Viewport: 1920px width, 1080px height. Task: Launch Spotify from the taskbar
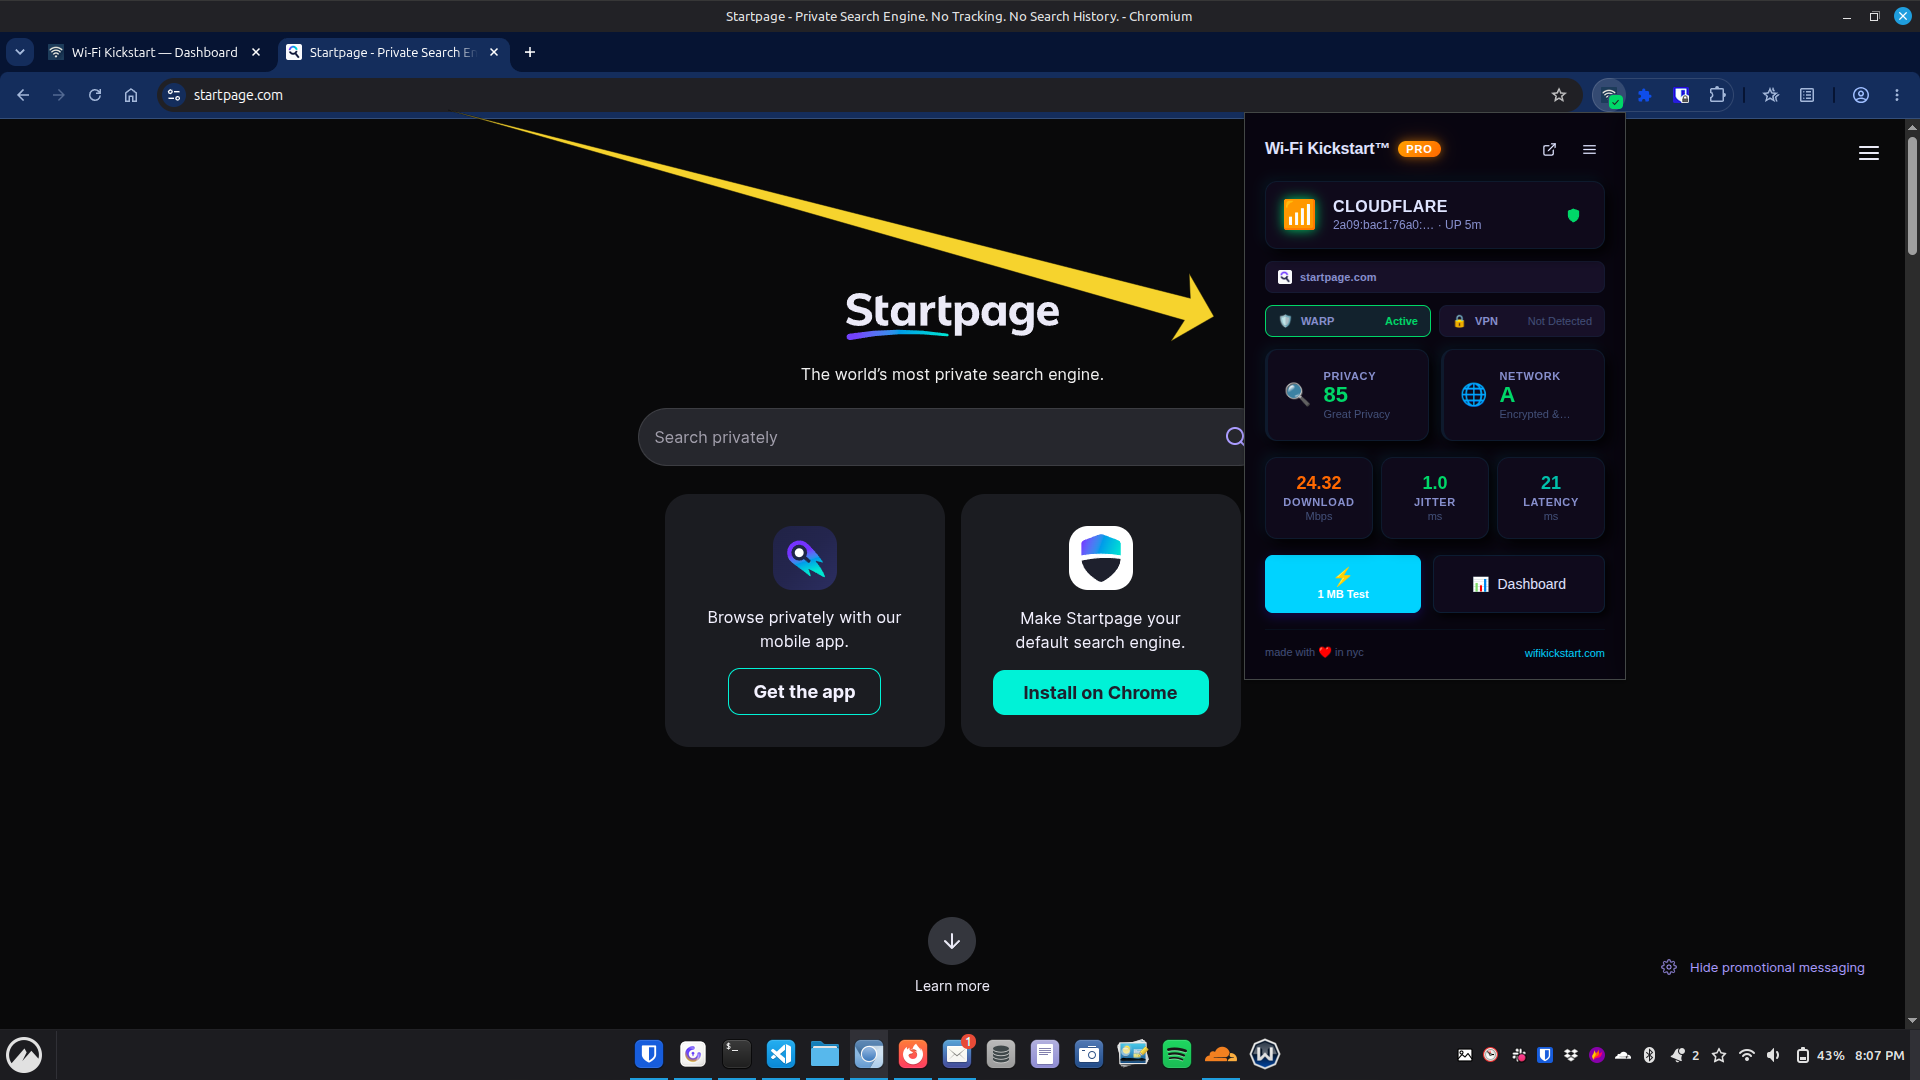[1177, 1054]
